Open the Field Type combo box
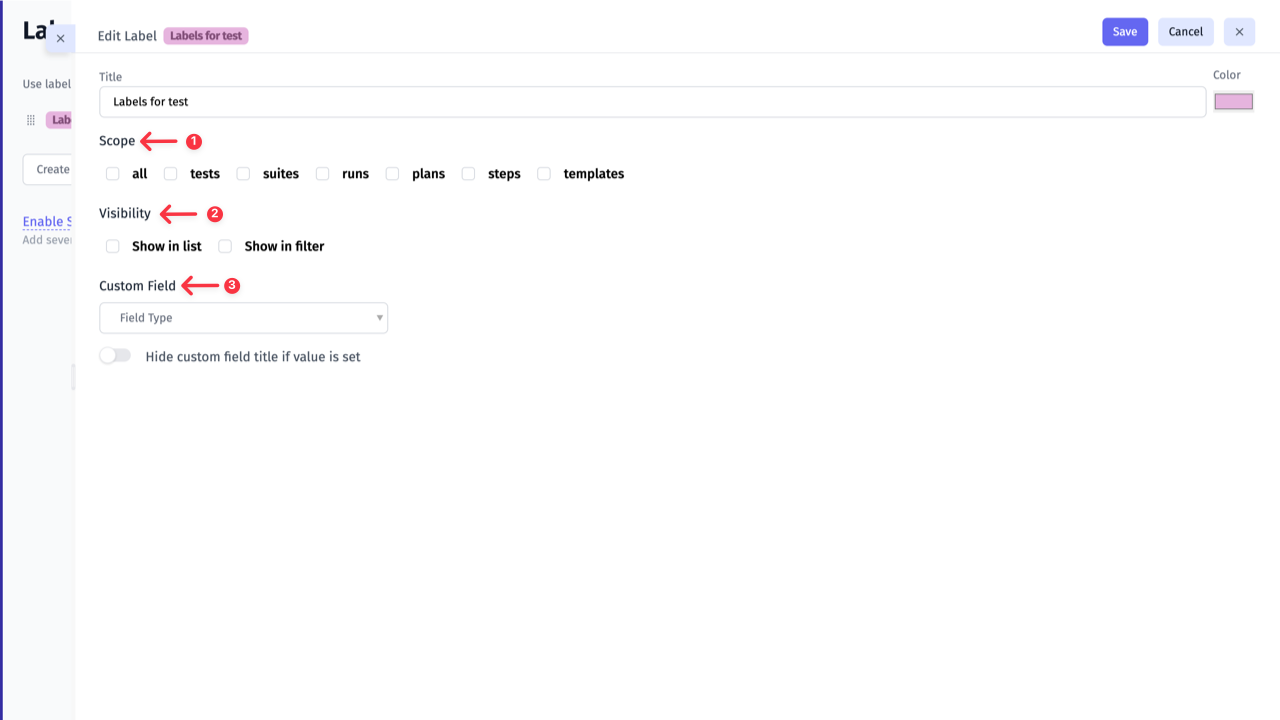The image size is (1280, 720). 243,318
